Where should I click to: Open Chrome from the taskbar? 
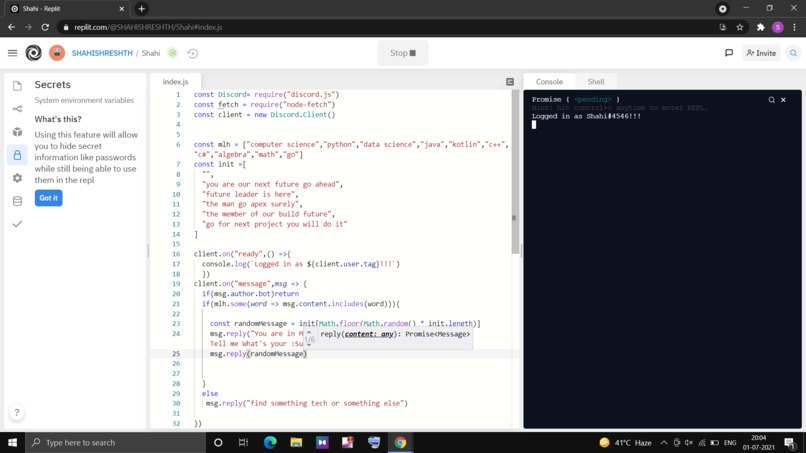click(400, 442)
